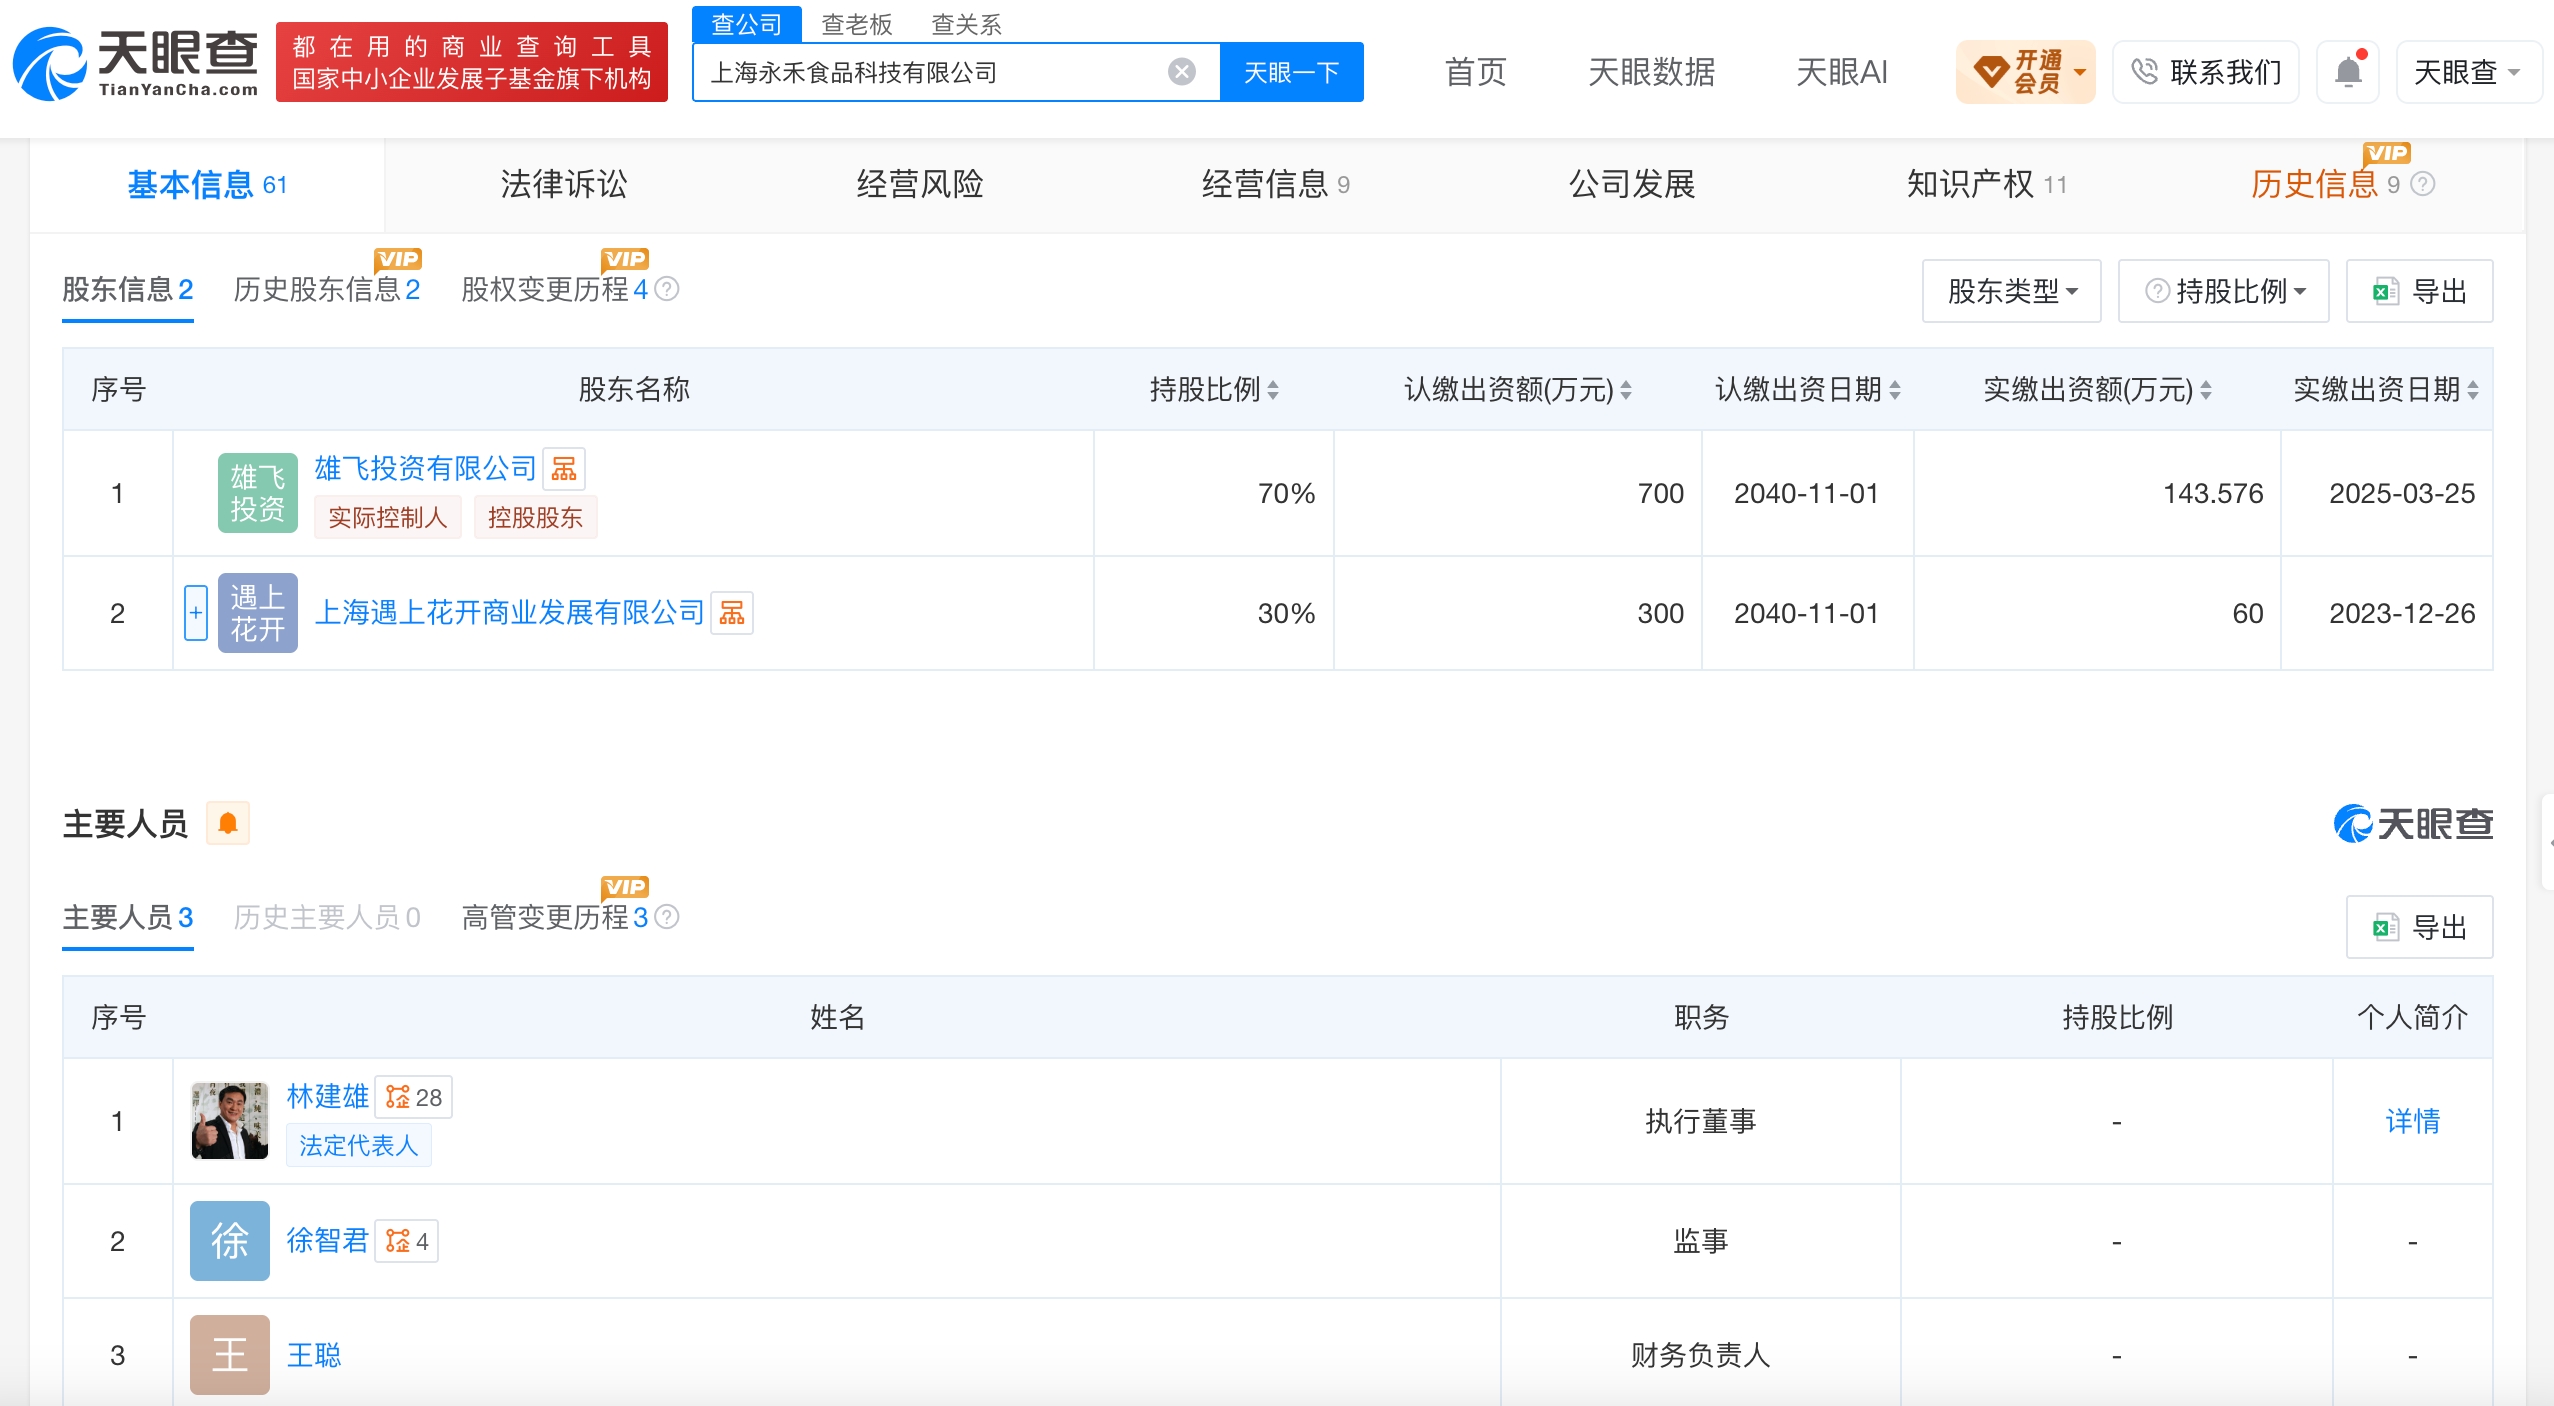Open 天眼AI in top navigation
Viewport: 2554px width, 1406px height.
[x=1842, y=72]
